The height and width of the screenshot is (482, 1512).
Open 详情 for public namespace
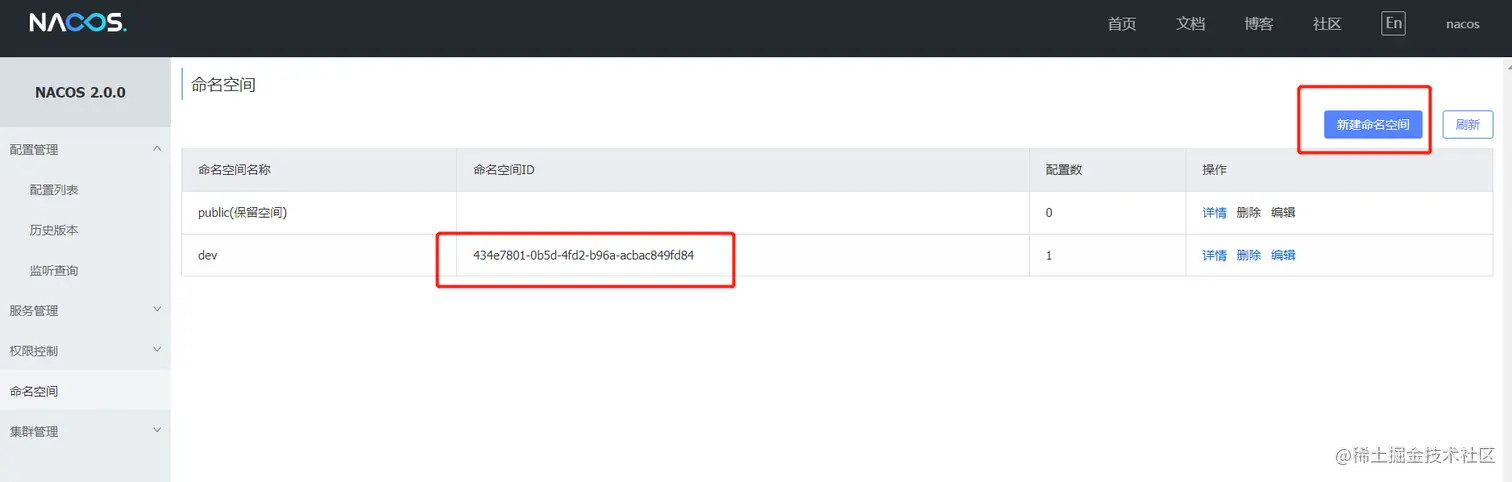pyautogui.click(x=1214, y=213)
